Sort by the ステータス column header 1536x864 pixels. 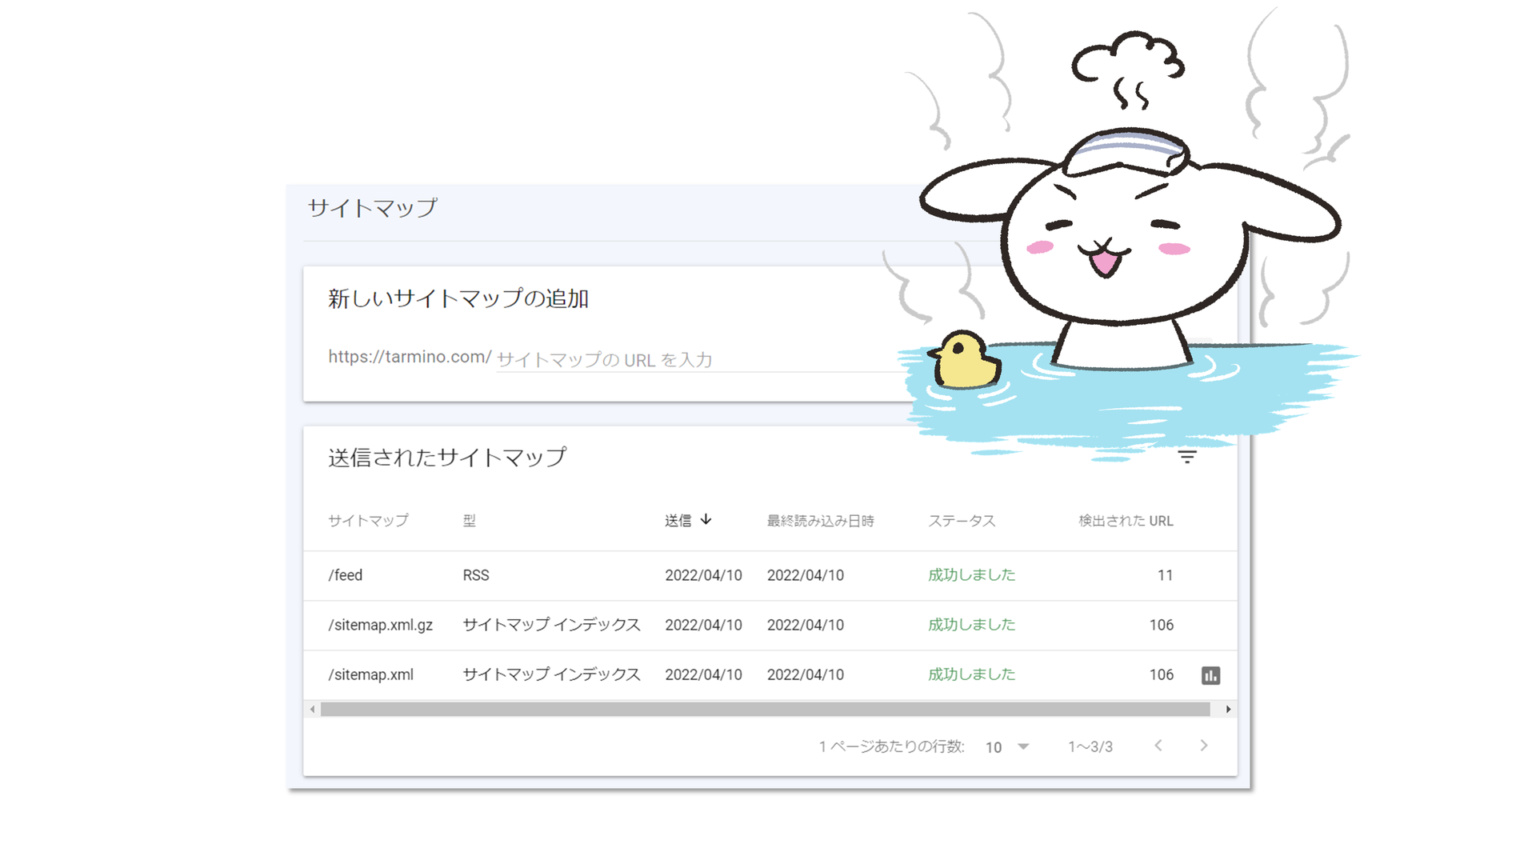pos(961,521)
